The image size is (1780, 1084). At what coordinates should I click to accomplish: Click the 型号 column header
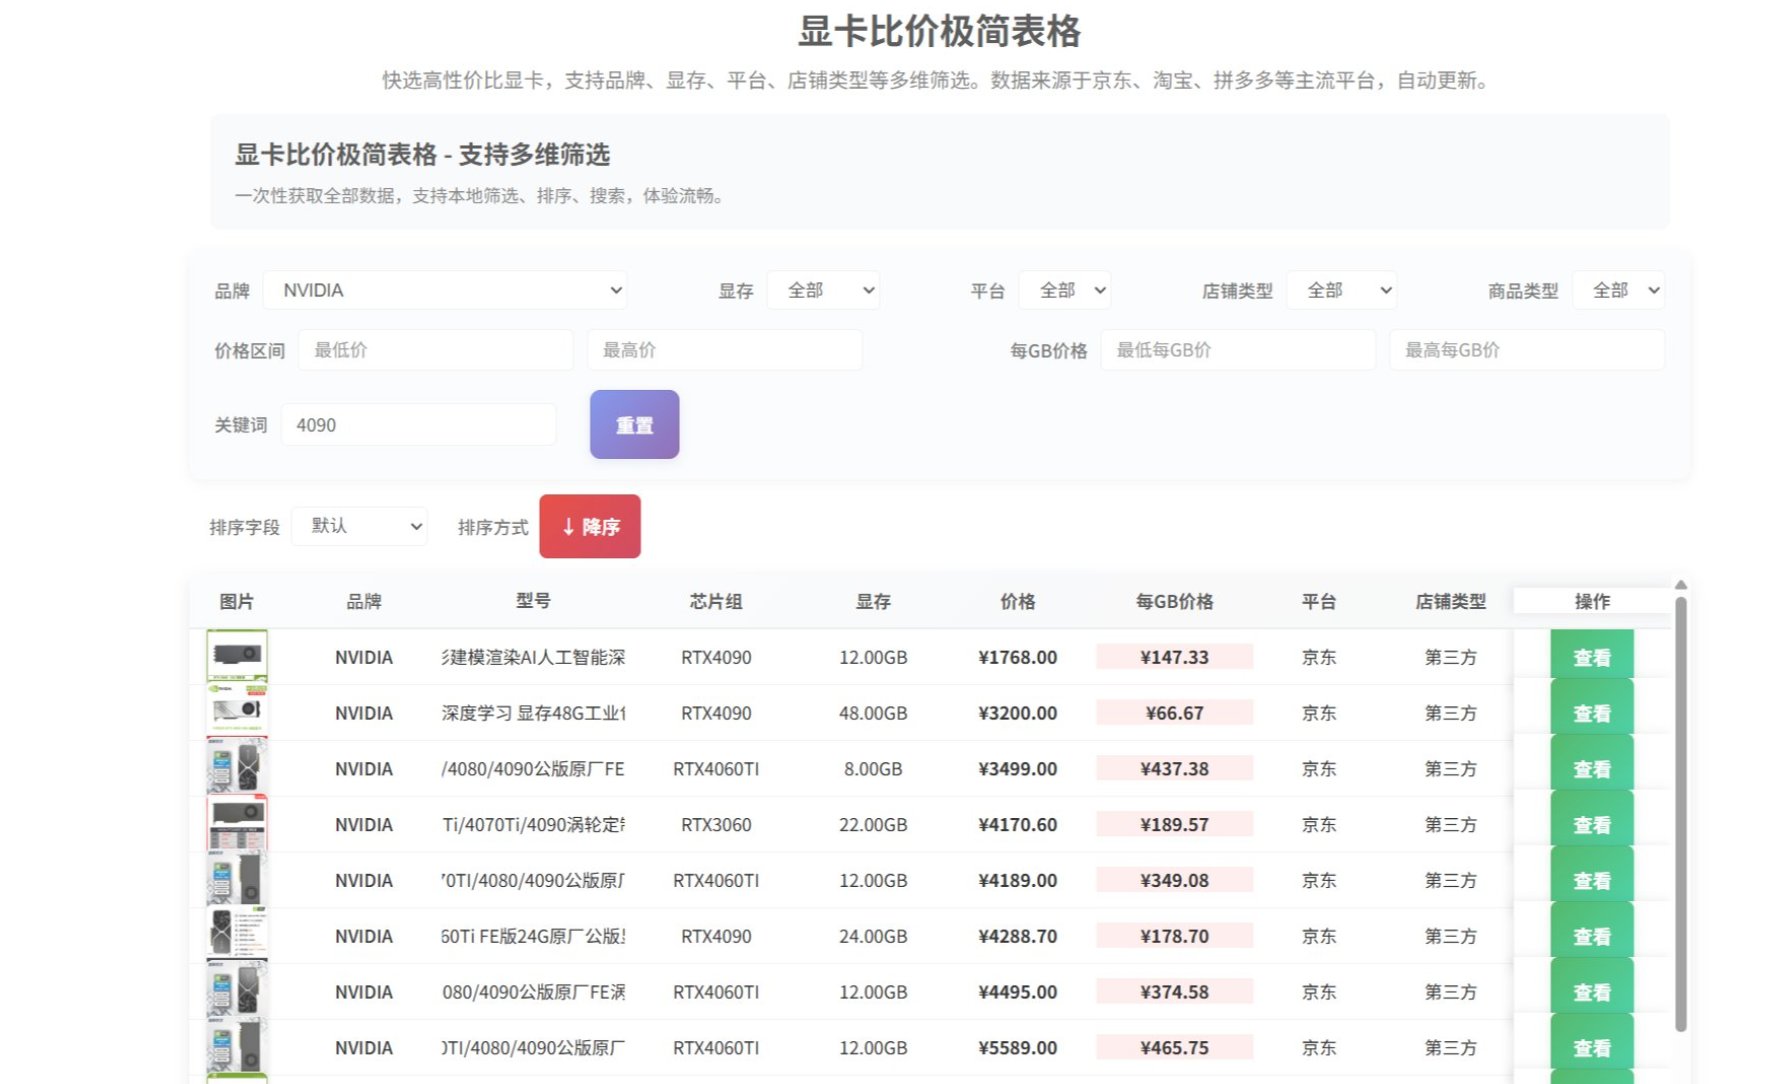coord(533,601)
